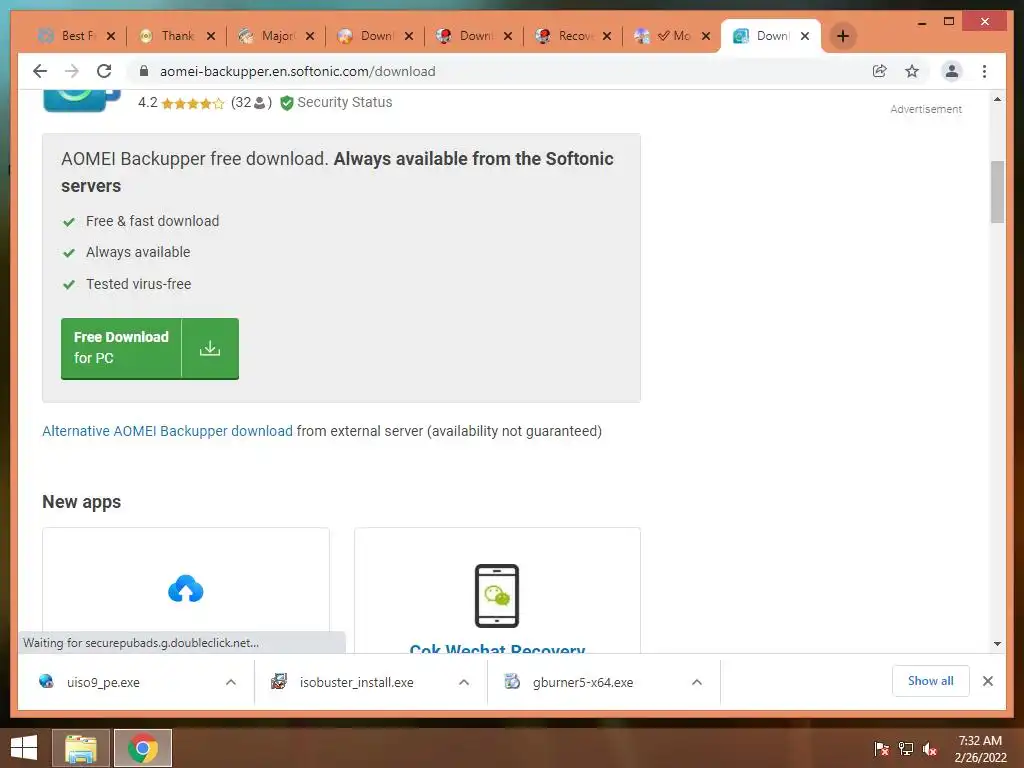1024x768 pixels.
Task: Open downloaded uiso9_pe.exe file
Action: click(x=103, y=682)
